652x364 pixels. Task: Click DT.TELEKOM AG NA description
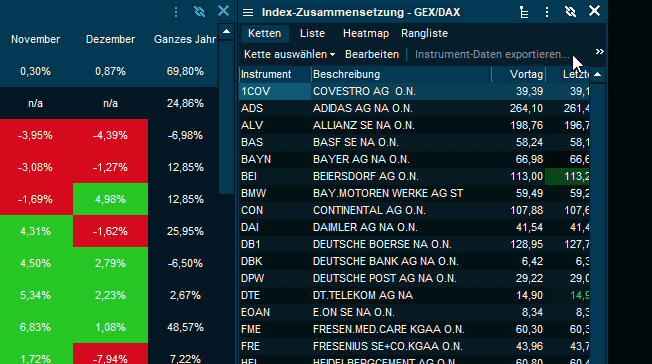tap(363, 295)
